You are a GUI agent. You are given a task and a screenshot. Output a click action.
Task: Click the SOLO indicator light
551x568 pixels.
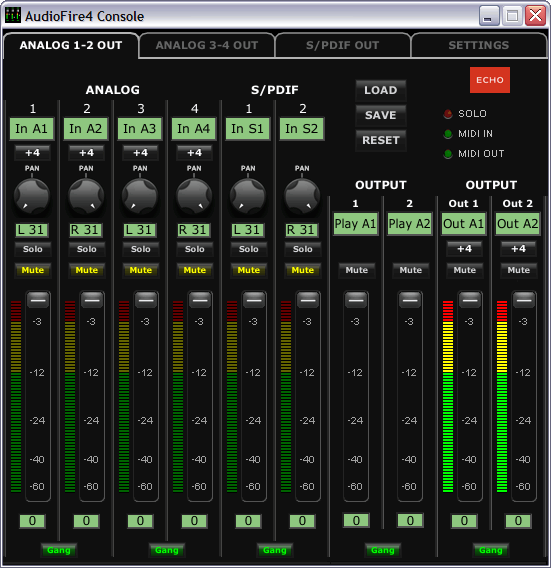(448, 114)
